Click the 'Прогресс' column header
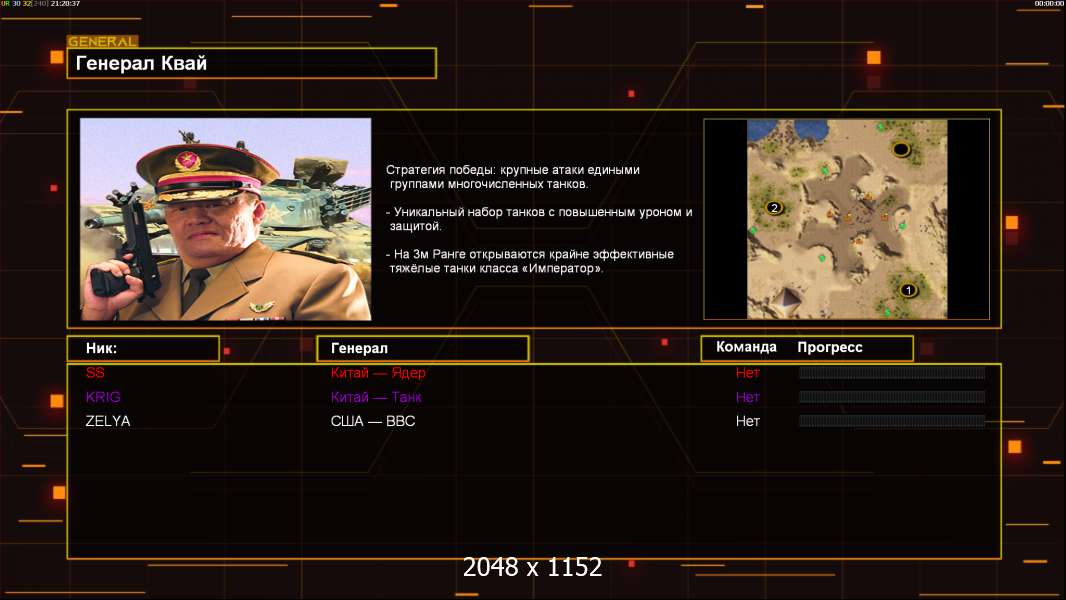This screenshot has height=600, width=1066. pyautogui.click(x=829, y=347)
